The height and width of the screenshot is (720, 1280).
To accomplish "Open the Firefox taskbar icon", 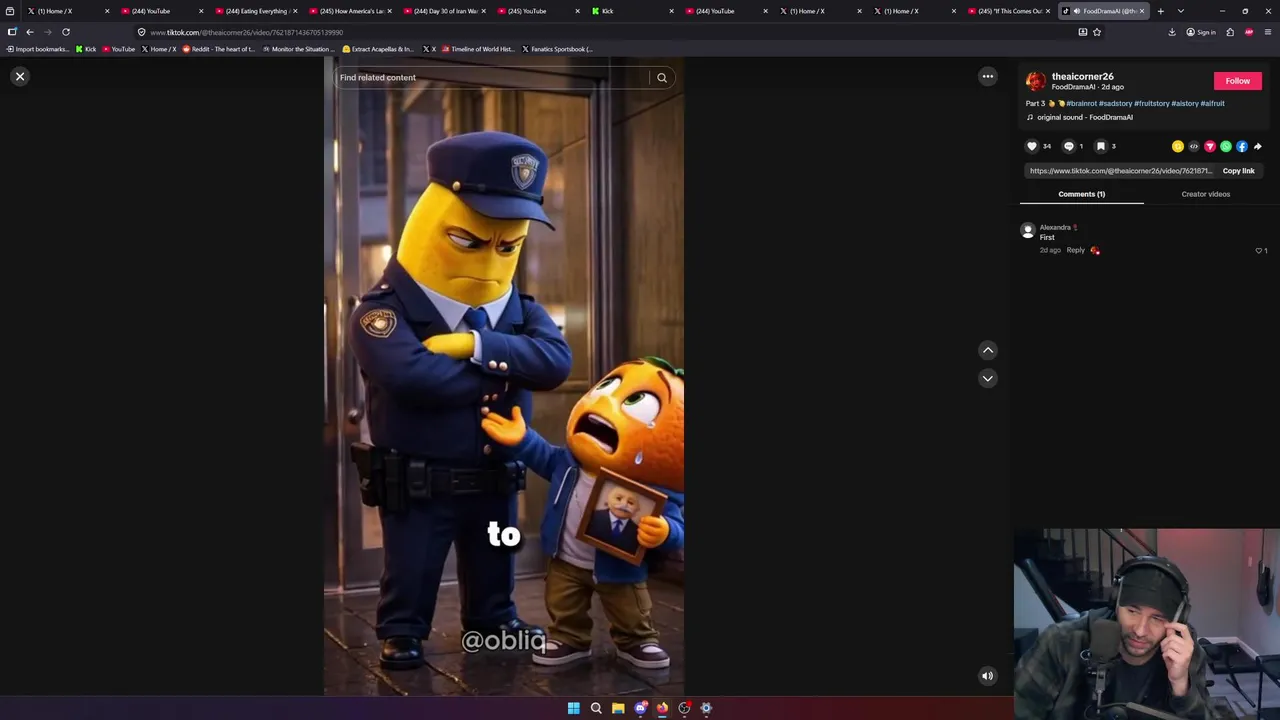I will 662,708.
